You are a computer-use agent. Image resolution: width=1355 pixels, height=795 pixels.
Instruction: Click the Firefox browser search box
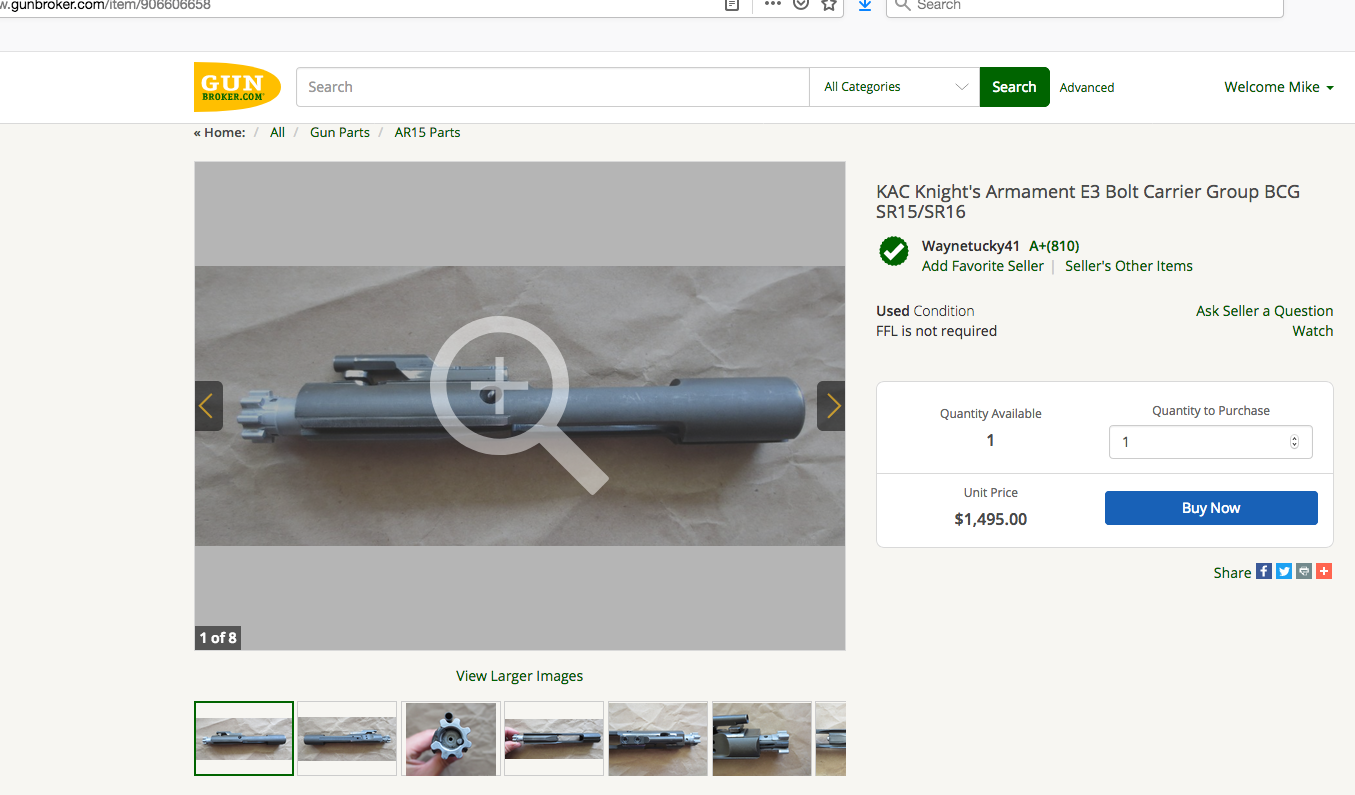(1084, 6)
